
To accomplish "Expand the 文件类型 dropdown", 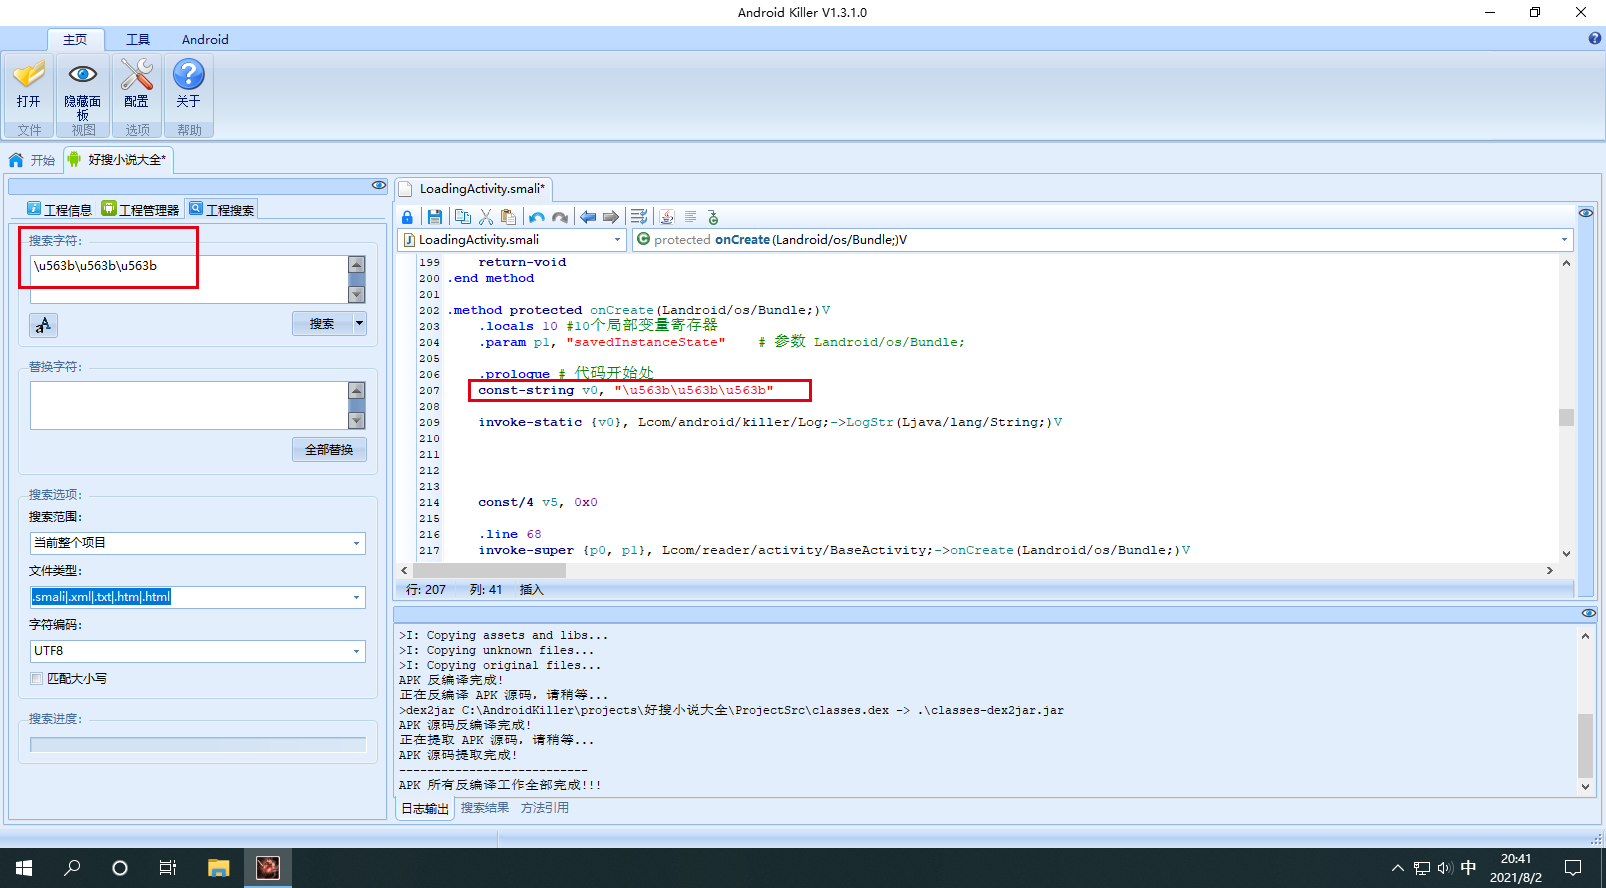I will [356, 597].
